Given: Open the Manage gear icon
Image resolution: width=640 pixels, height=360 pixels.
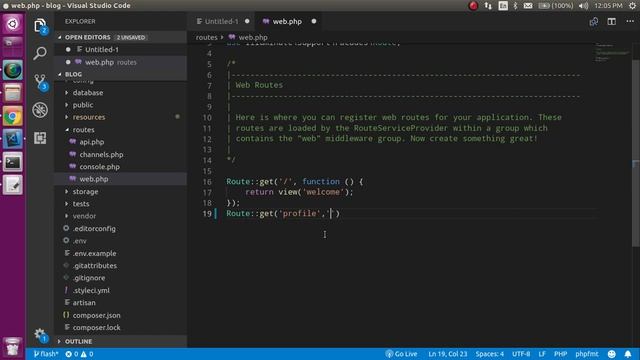Looking at the screenshot, I should click(x=40, y=335).
